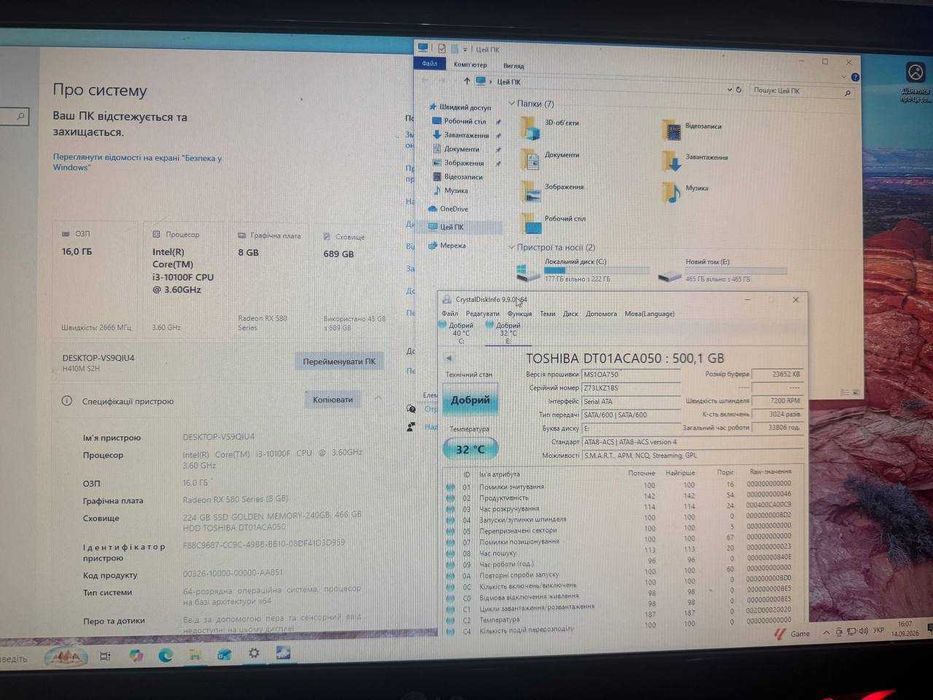
Task: Open the Файл tab in Explorer
Action: pyautogui.click(x=429, y=63)
